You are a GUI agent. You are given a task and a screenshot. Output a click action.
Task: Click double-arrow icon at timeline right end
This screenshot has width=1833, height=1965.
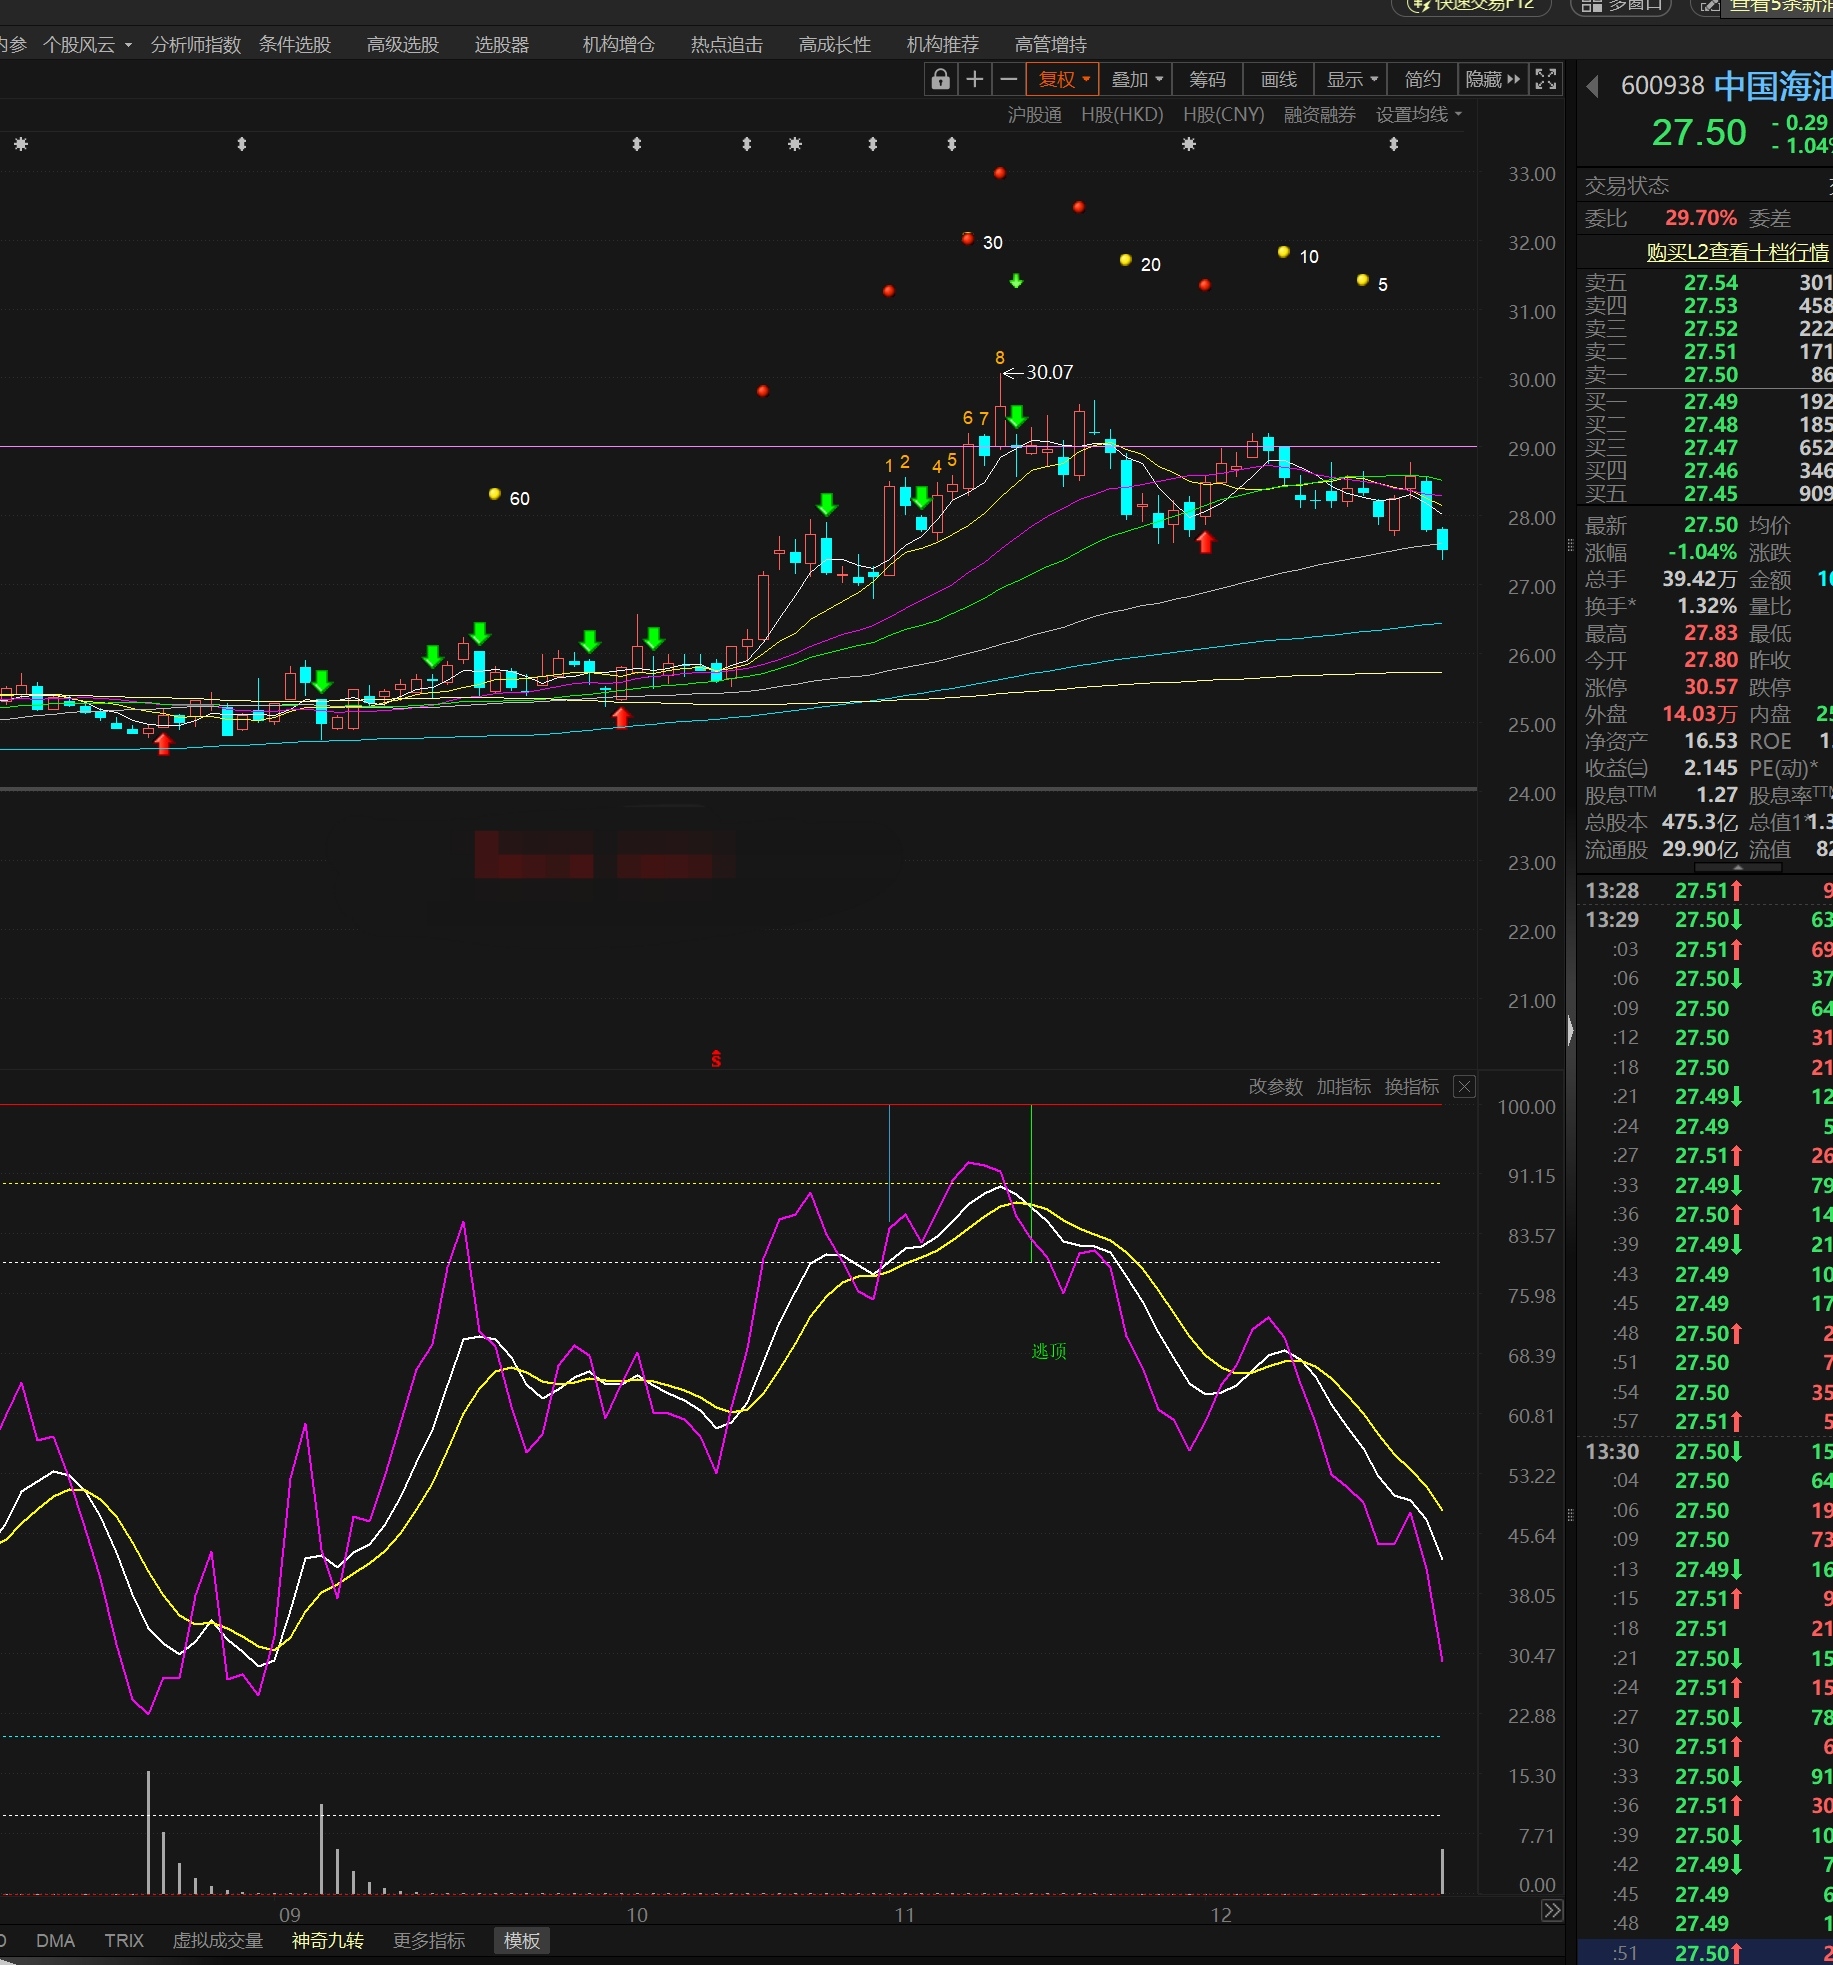(x=1551, y=1912)
